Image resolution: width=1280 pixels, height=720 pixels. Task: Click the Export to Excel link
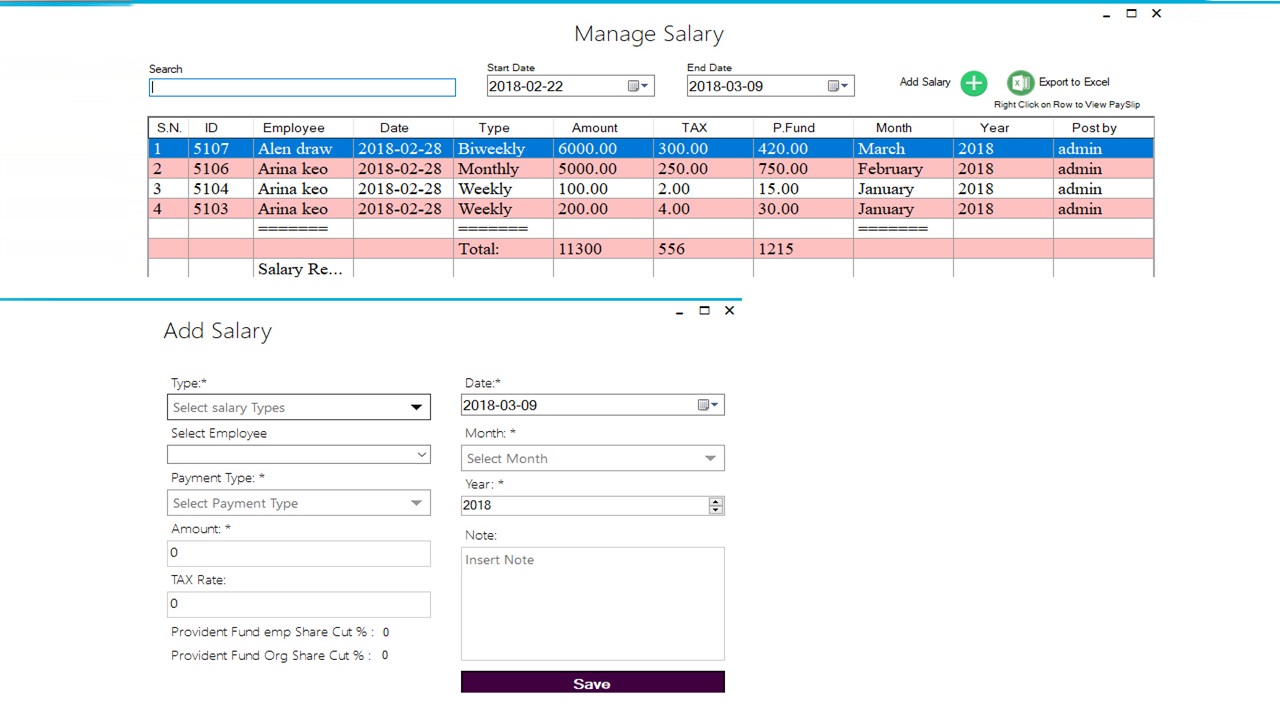(1073, 82)
